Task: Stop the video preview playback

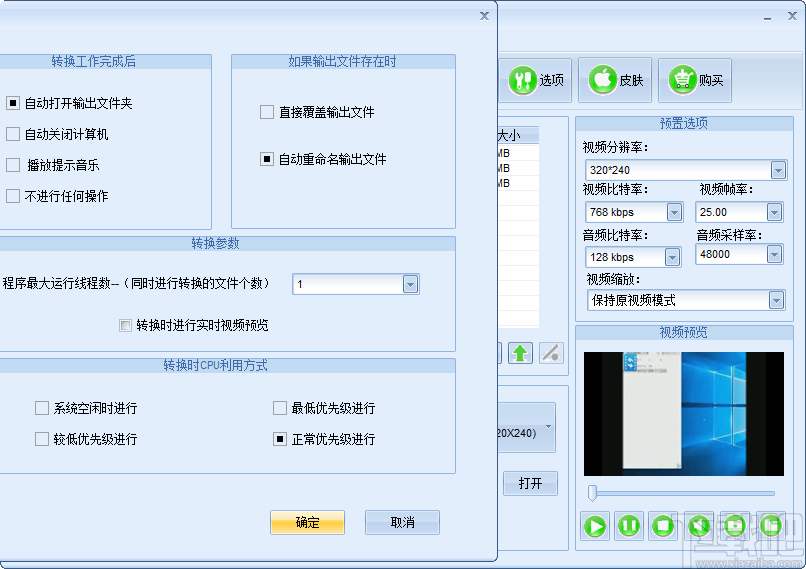Action: (x=663, y=526)
